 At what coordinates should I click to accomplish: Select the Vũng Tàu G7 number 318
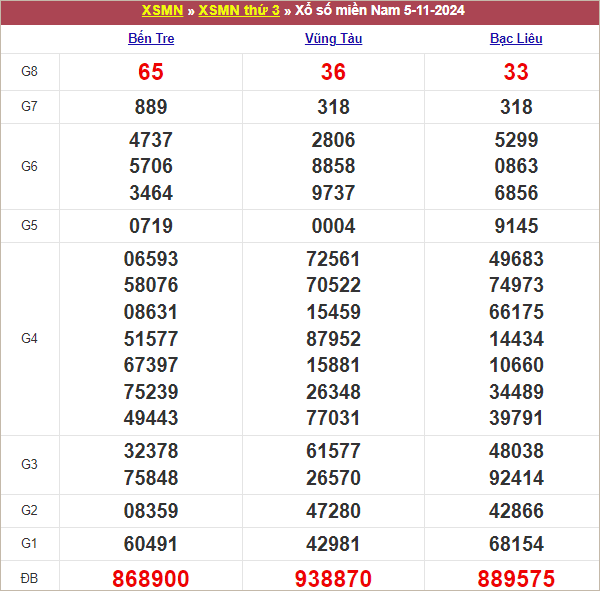coord(333,107)
